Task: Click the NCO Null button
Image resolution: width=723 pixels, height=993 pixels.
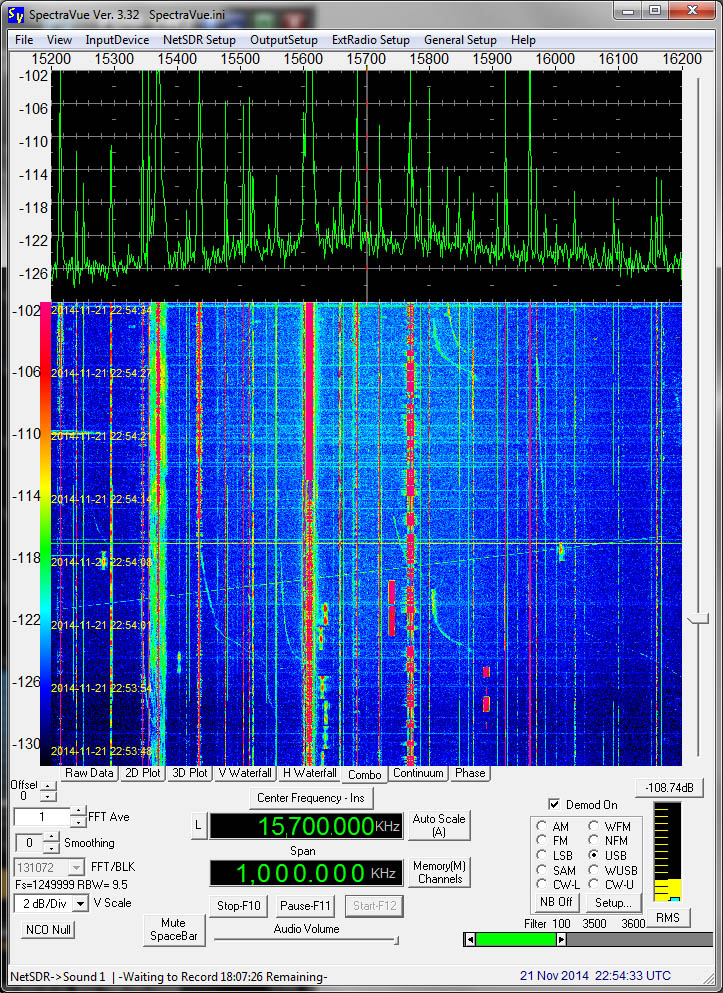Action: pos(48,930)
